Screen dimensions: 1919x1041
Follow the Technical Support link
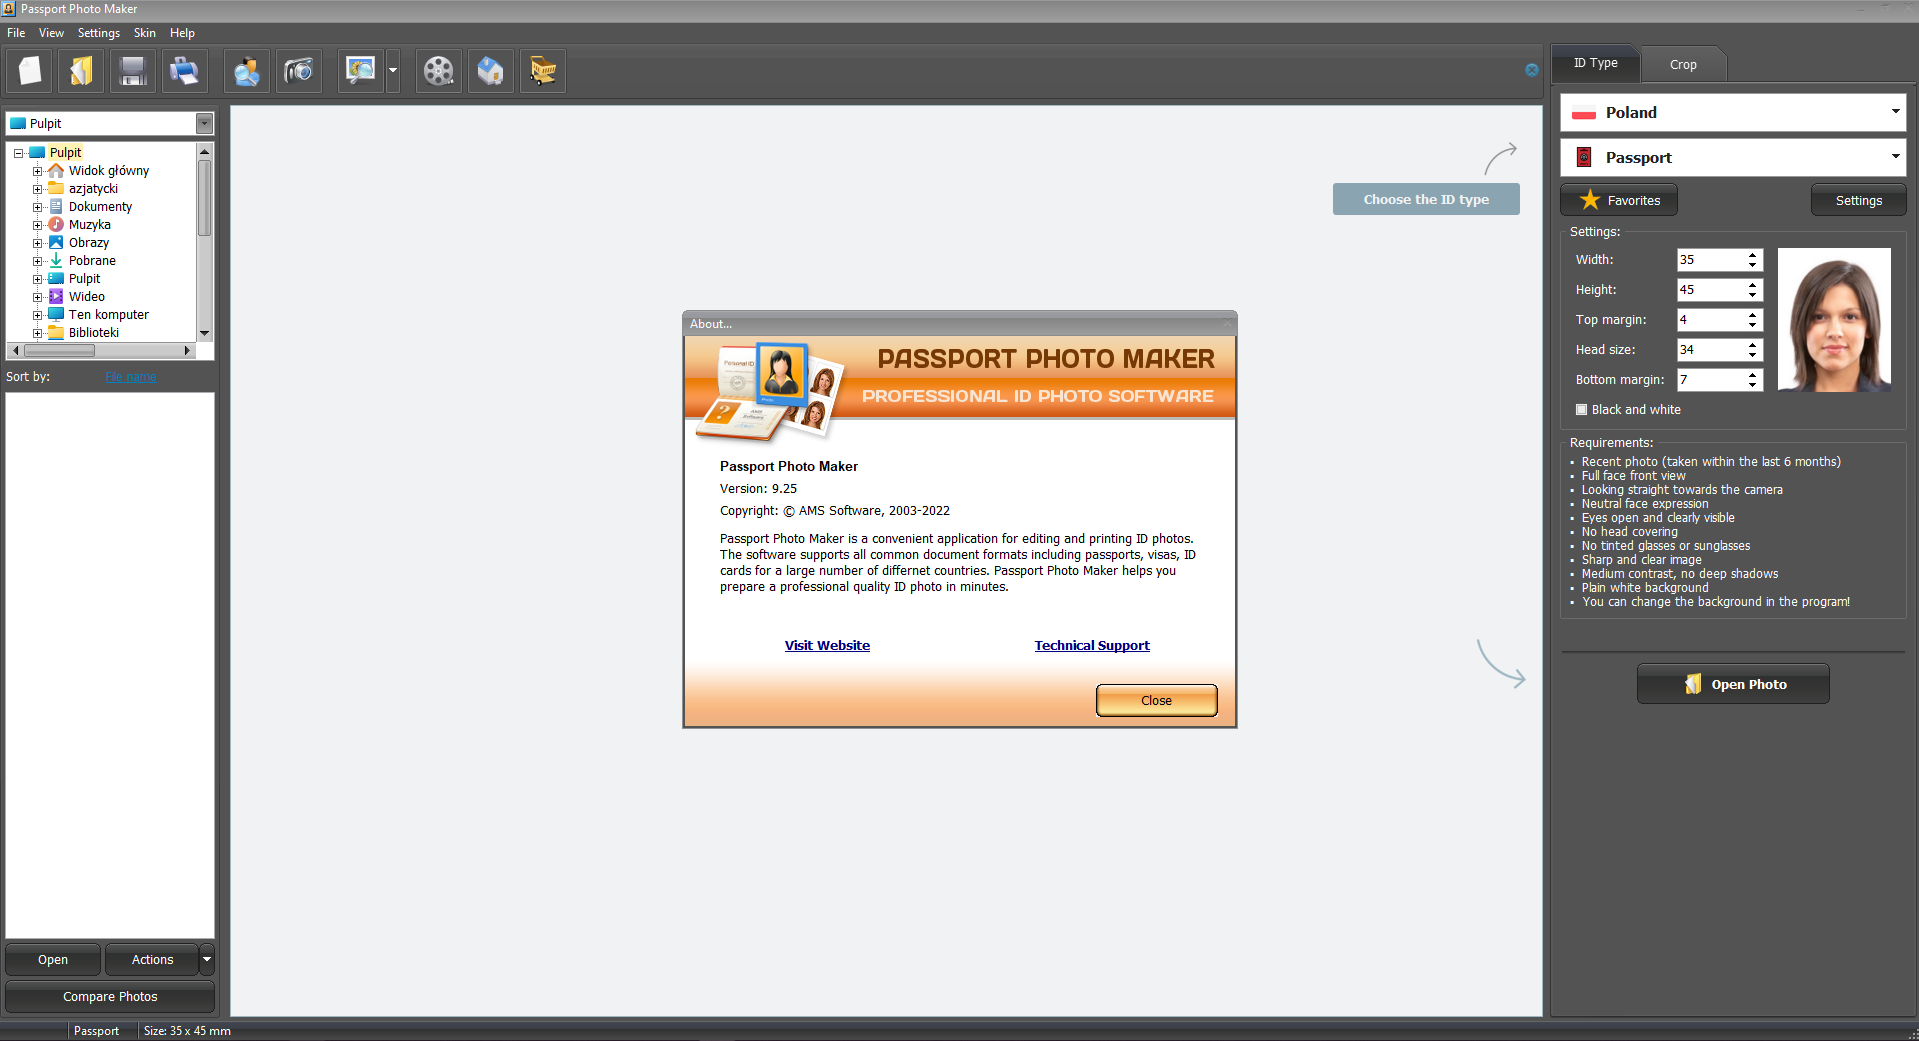pos(1092,645)
